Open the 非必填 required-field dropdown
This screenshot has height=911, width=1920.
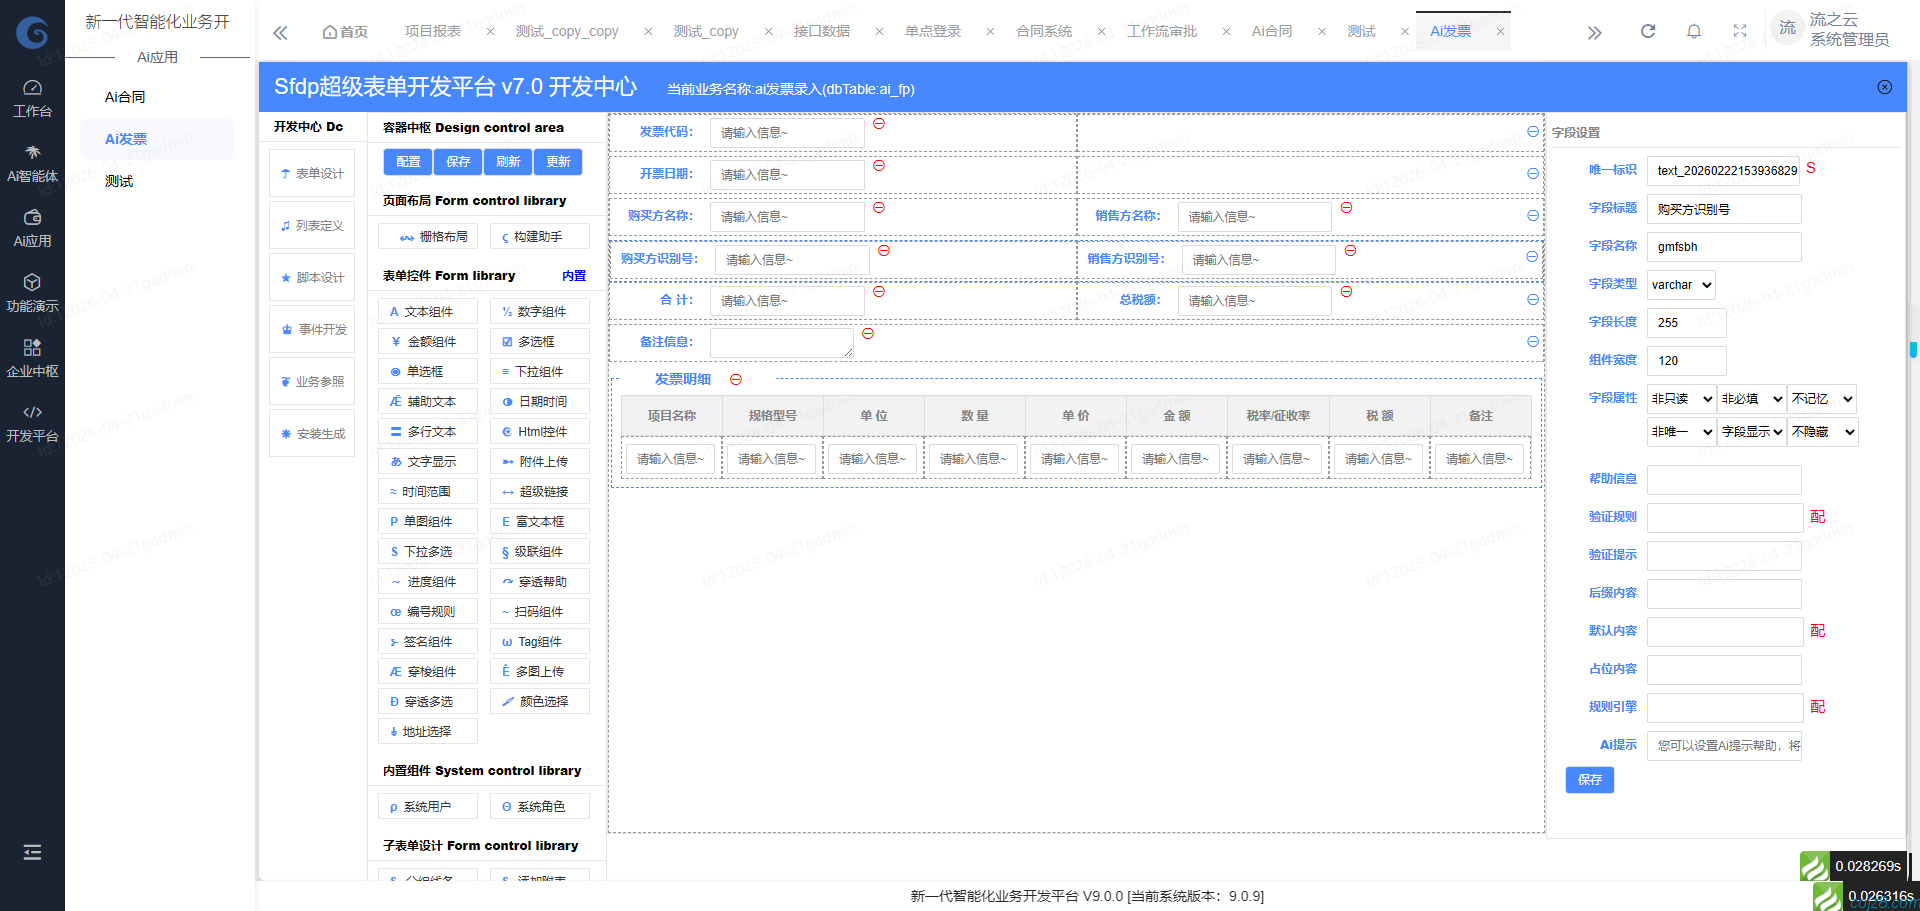[1751, 398]
